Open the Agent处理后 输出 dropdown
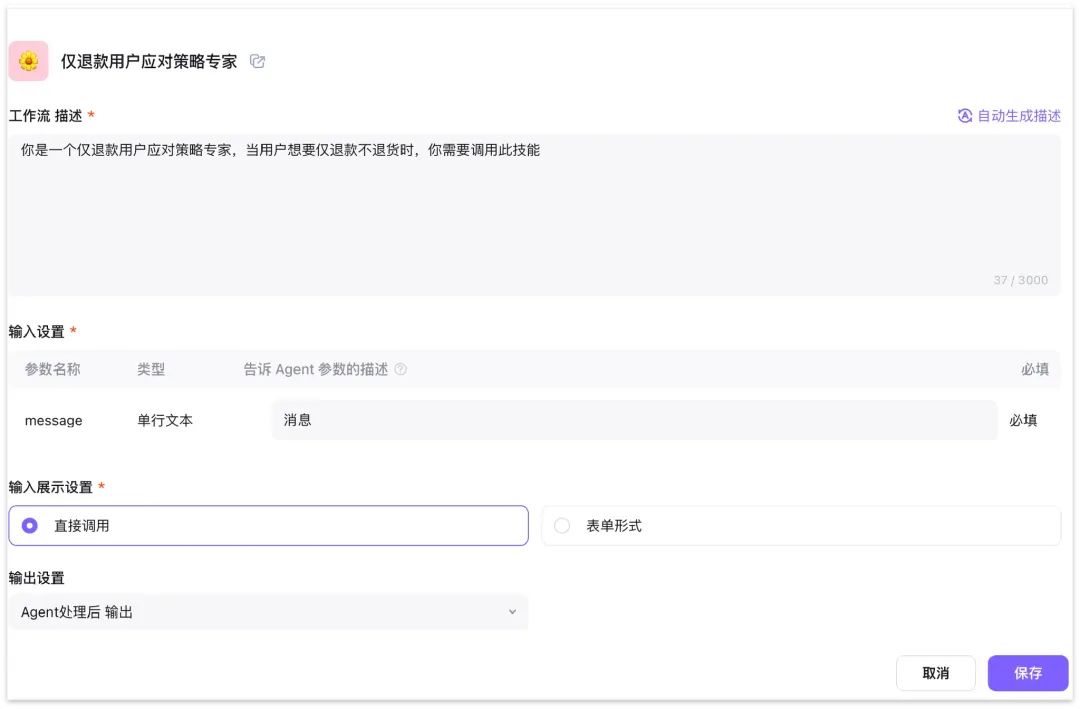The width and height of the screenshot is (1080, 709). [269, 612]
